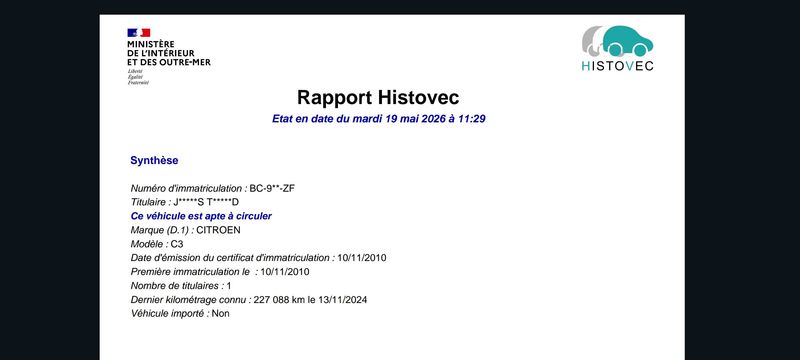Image resolution: width=800 pixels, height=360 pixels.
Task: Click the HISTOVEC wordmark under the car
Action: [x=617, y=66]
